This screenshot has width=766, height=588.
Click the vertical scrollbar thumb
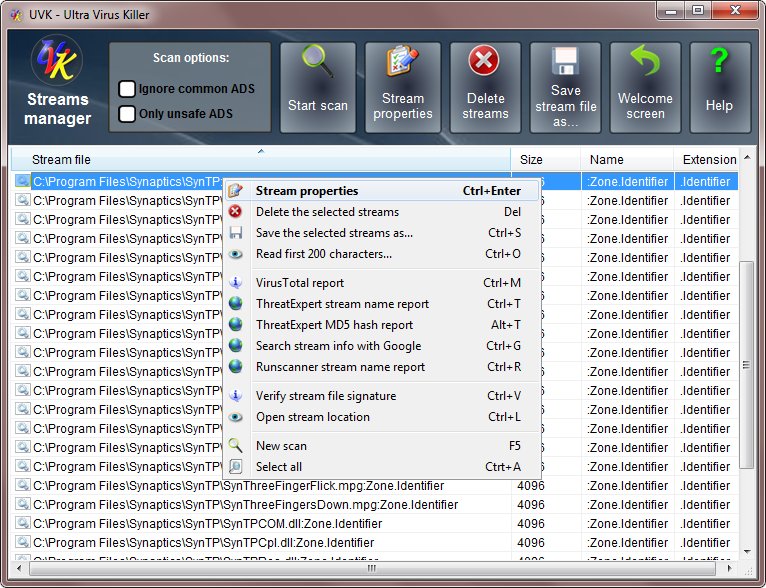click(746, 365)
